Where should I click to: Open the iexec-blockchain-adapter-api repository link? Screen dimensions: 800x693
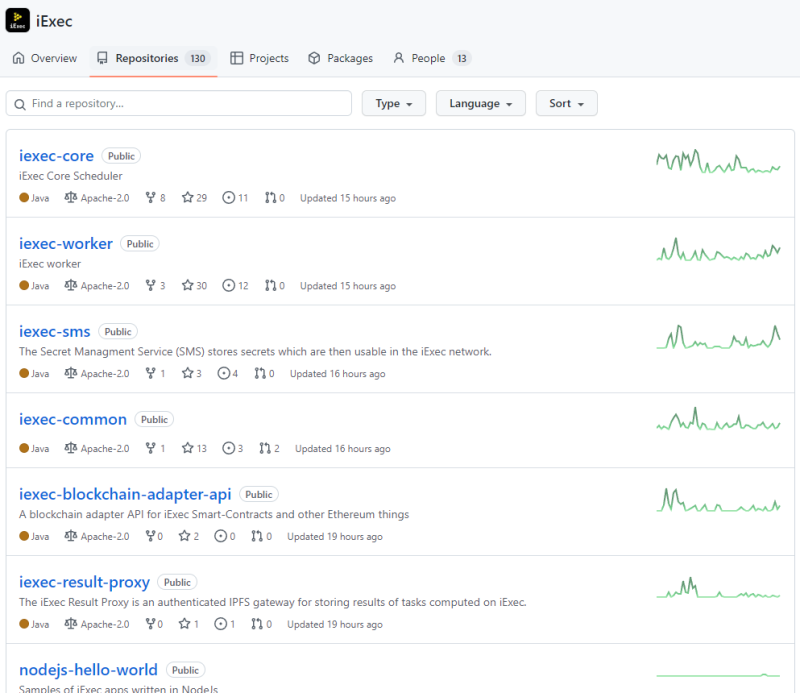coord(125,494)
